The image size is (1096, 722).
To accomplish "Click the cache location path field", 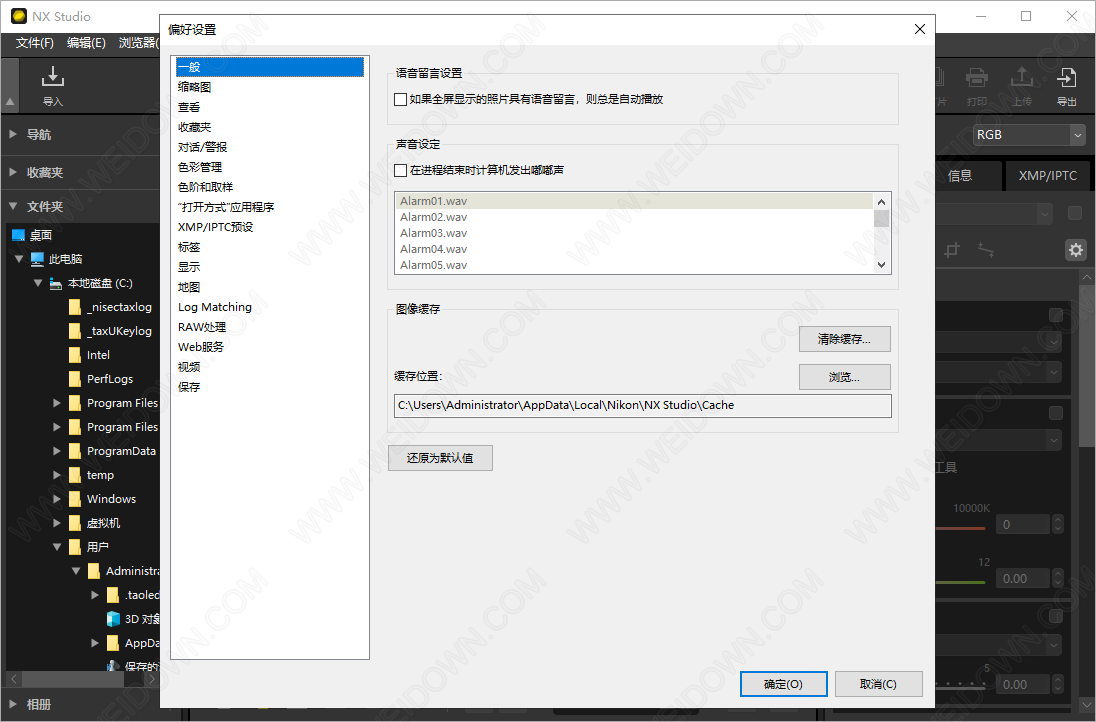I will pos(642,405).
